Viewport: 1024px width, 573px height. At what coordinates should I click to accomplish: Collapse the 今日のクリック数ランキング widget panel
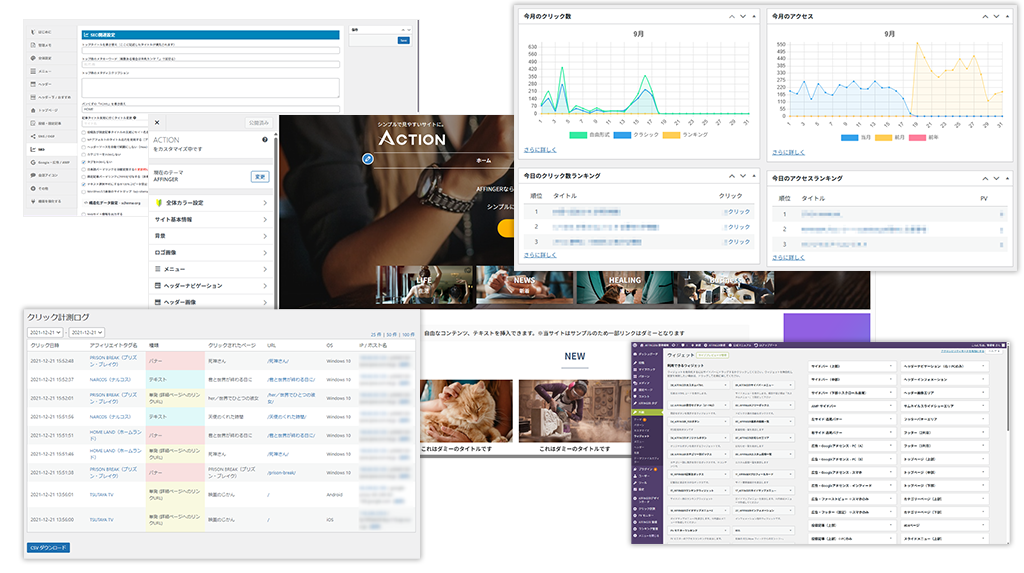click(754, 175)
